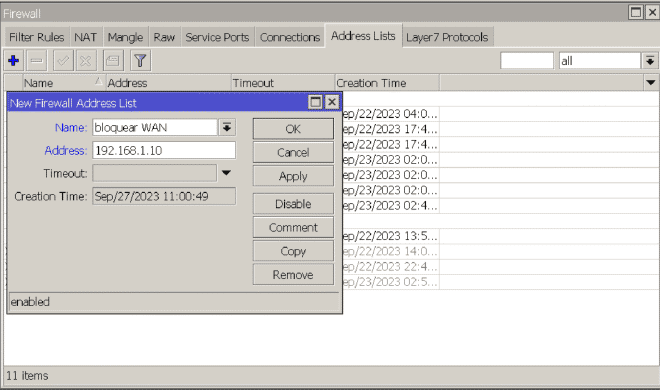Viewport: 660px width, 390px height.
Task: Switch to Layer7 Protocols tab
Action: click(447, 37)
